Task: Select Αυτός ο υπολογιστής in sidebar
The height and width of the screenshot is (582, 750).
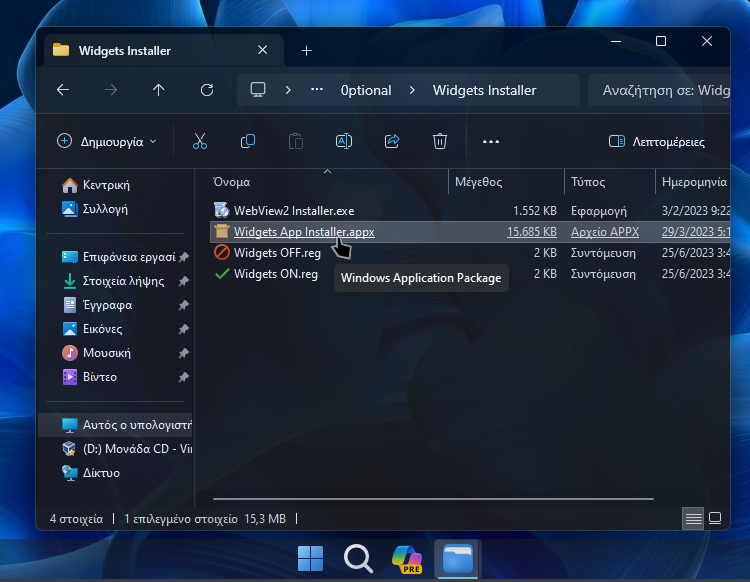Action: tap(115, 425)
